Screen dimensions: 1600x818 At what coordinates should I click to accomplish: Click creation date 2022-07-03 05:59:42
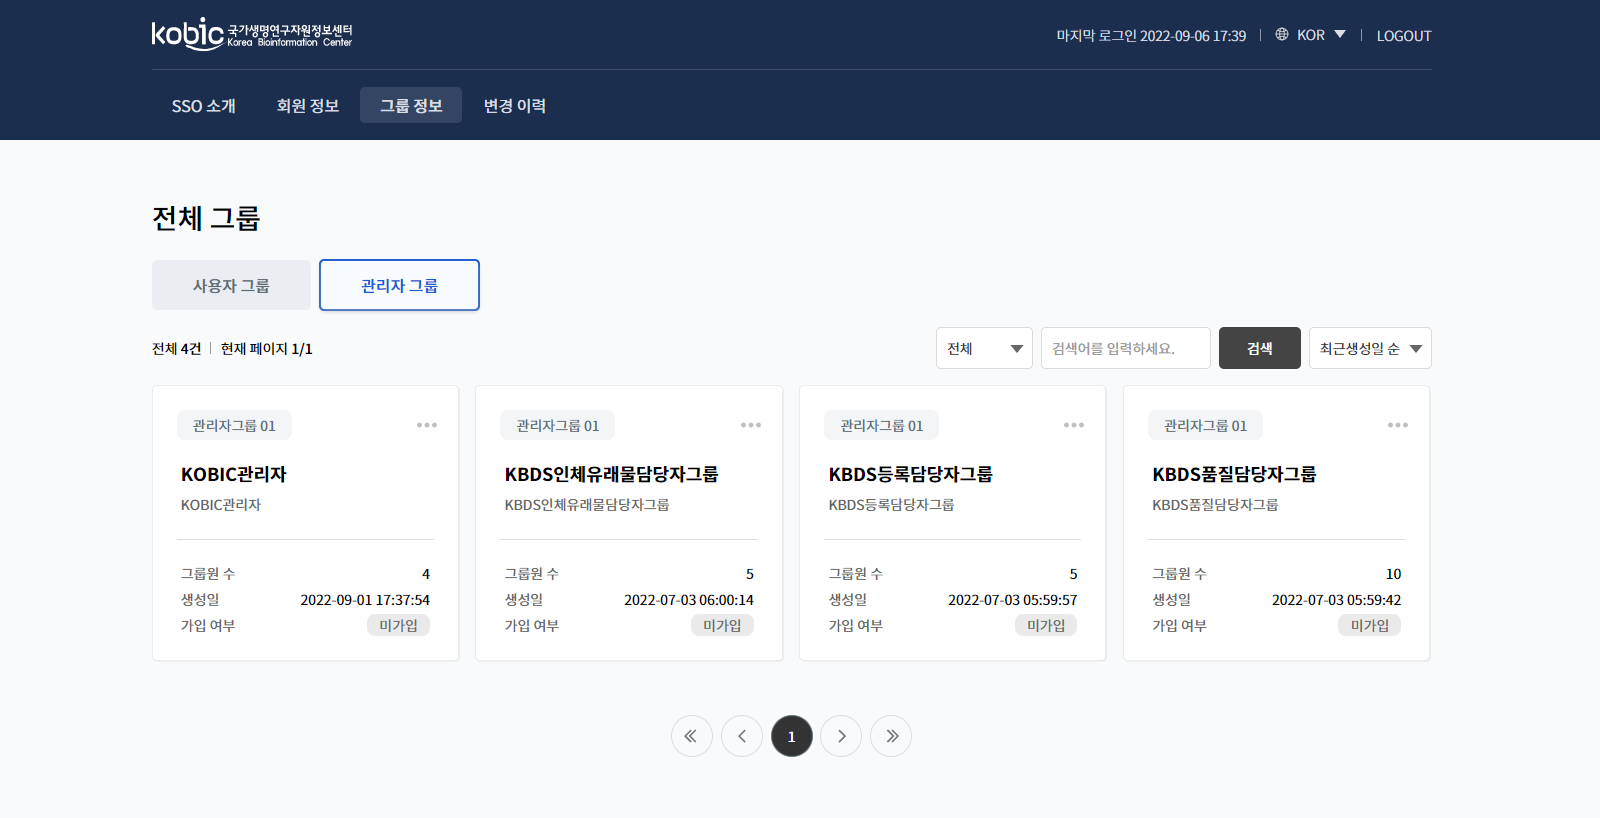(x=1337, y=600)
